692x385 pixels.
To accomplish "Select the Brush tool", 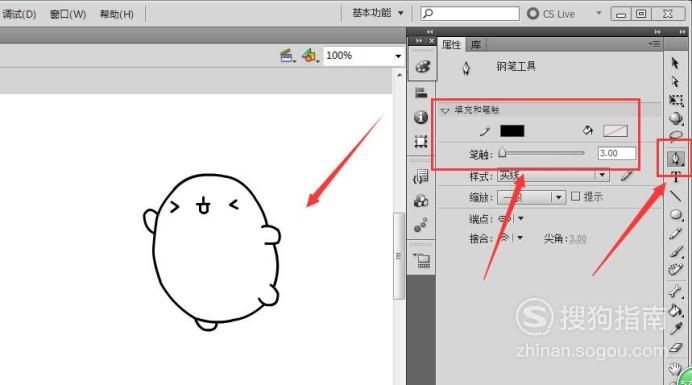I will pyautogui.click(x=676, y=252).
